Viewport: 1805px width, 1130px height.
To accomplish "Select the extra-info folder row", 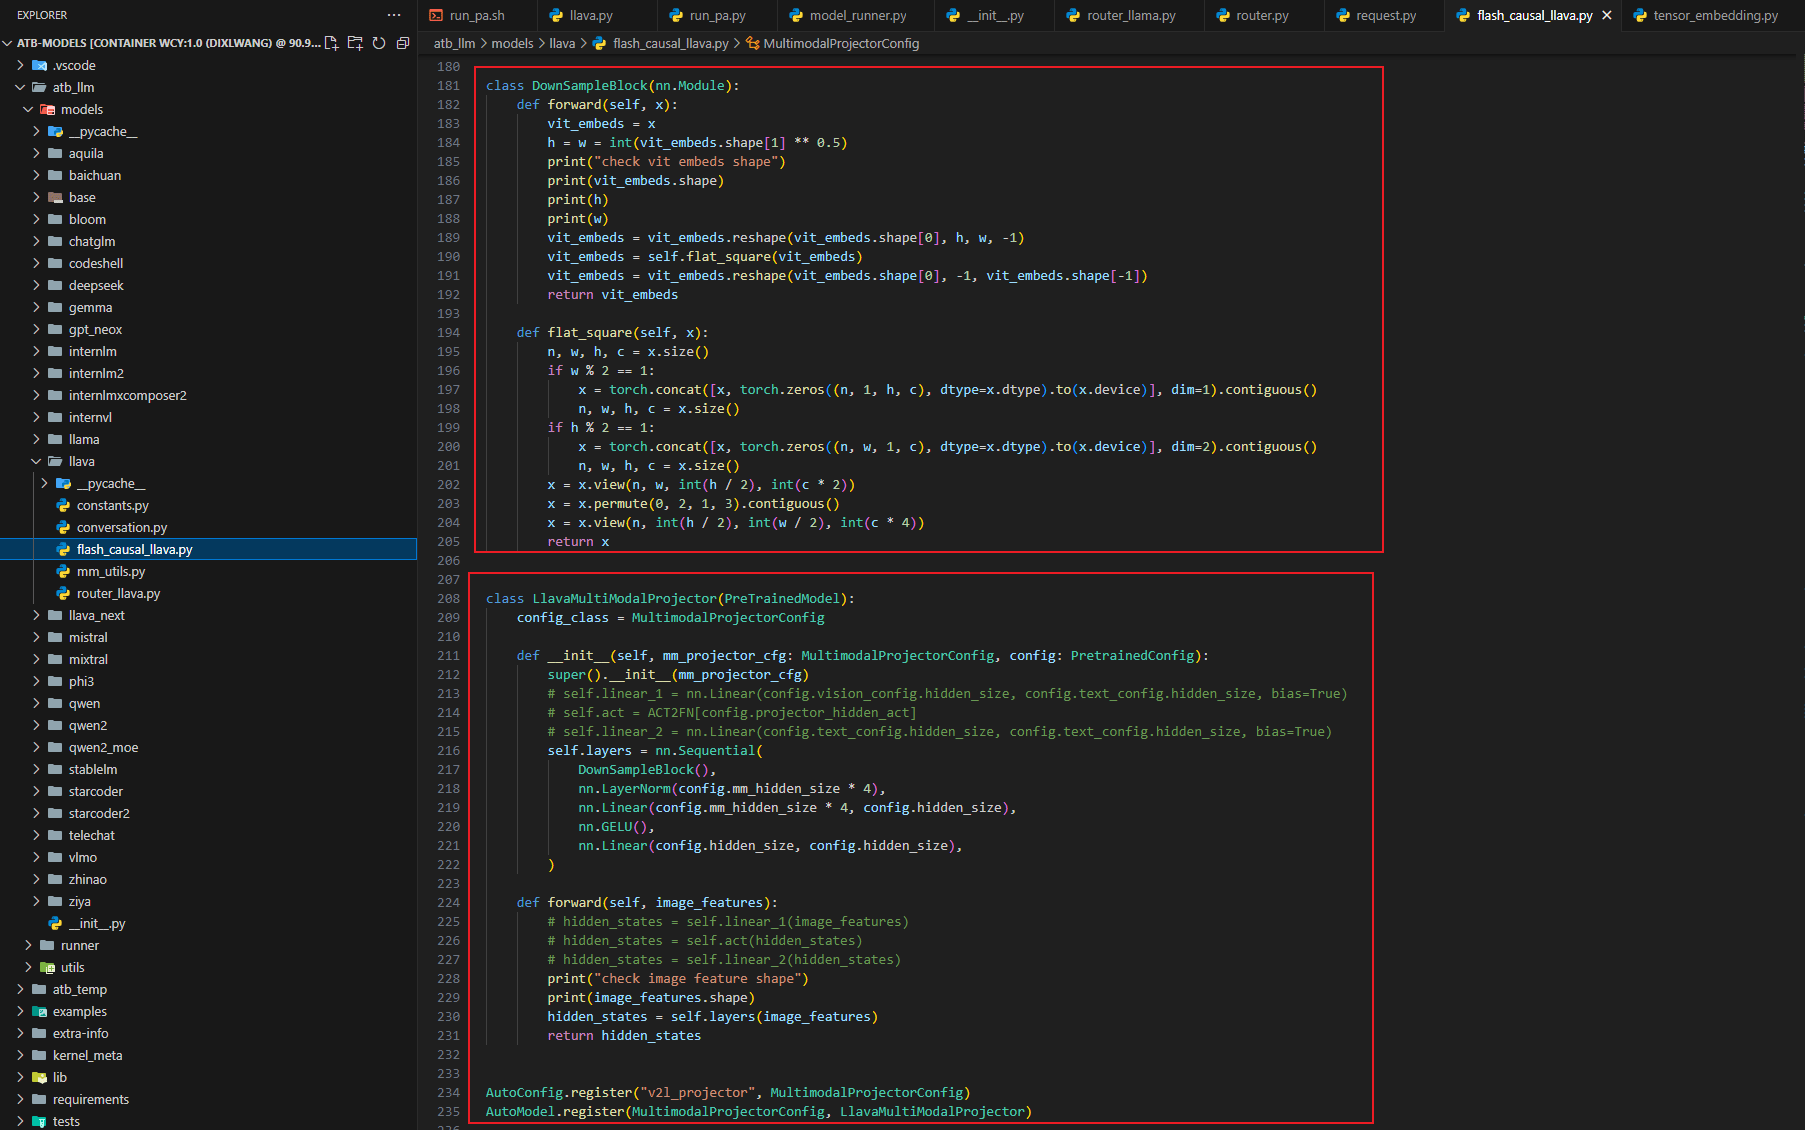I will 208,1033.
